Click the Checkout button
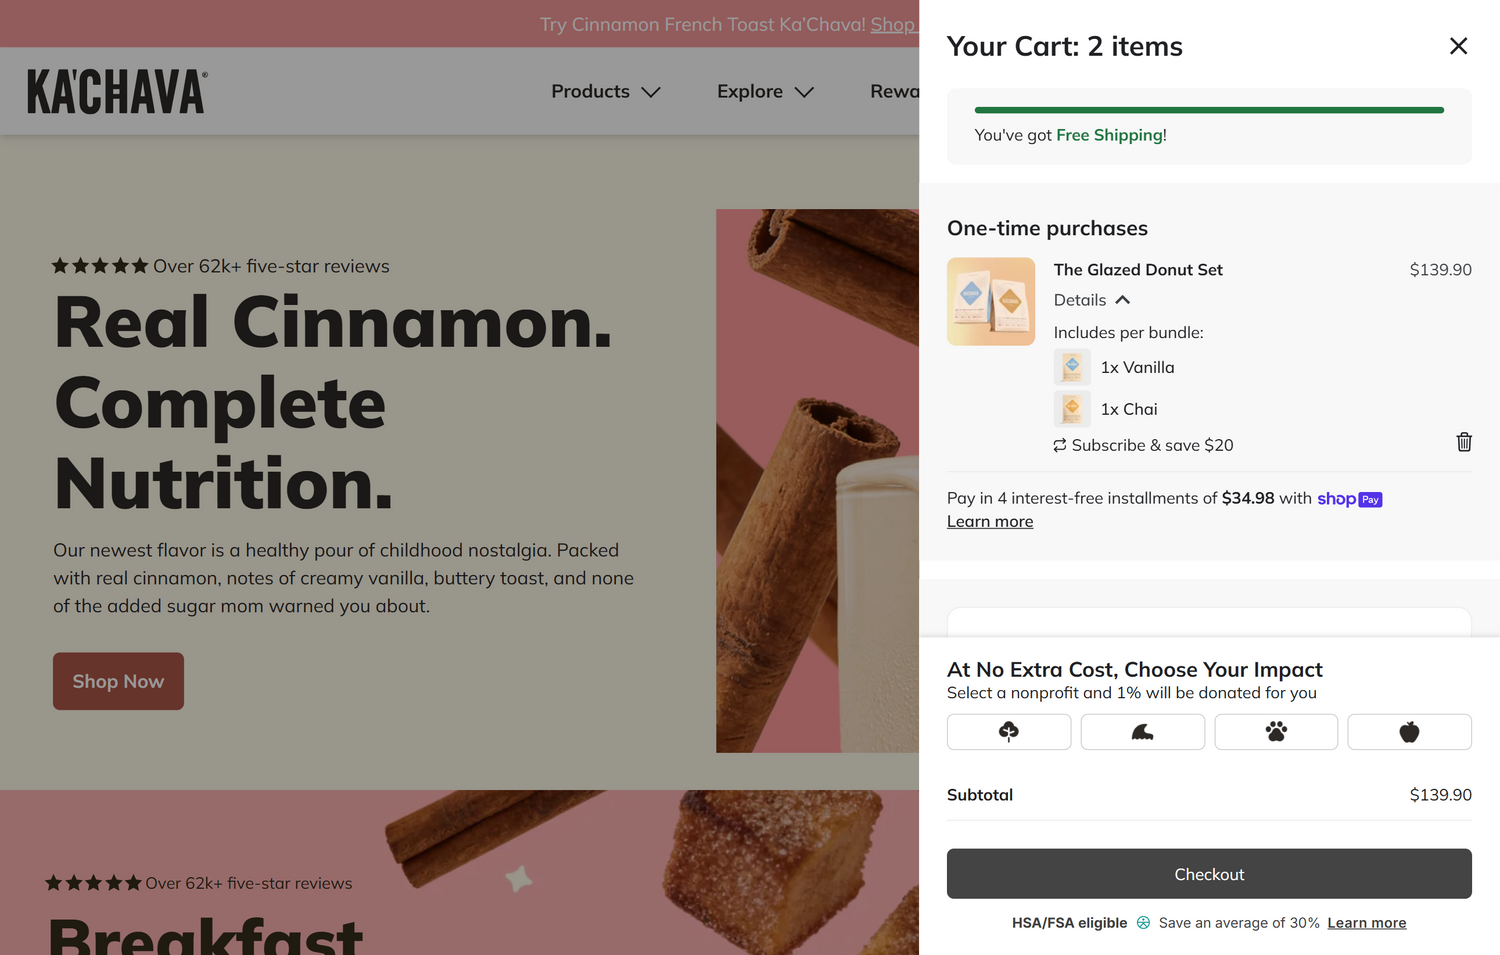 [x=1209, y=874]
